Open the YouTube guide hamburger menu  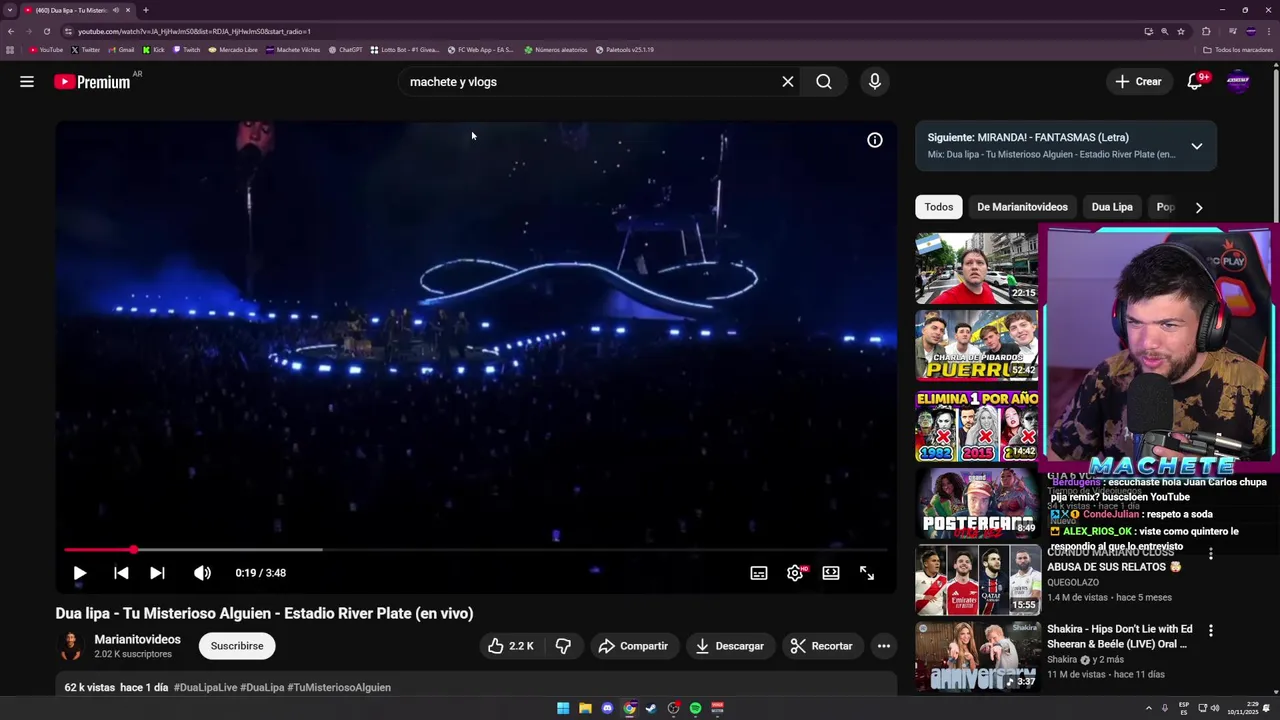(x=27, y=82)
